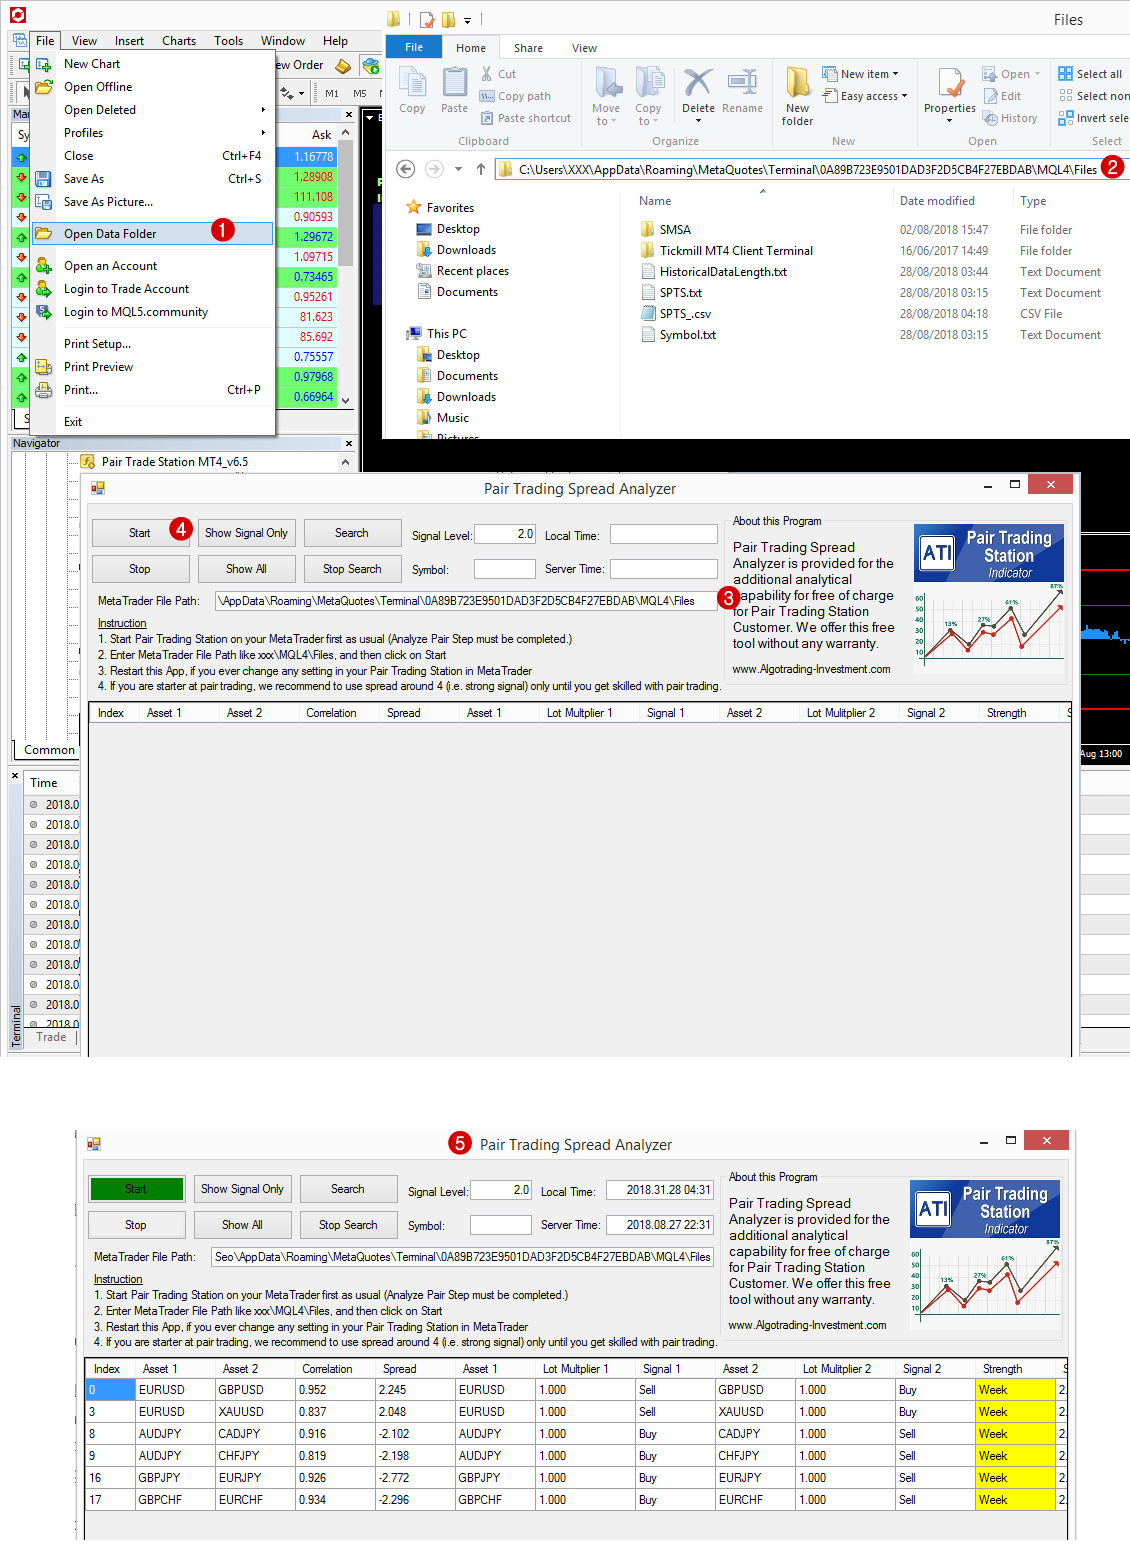Viewport: 1130px width, 1548px height.
Task: Click the grey Start button in empty Analyzer
Action: point(140,533)
